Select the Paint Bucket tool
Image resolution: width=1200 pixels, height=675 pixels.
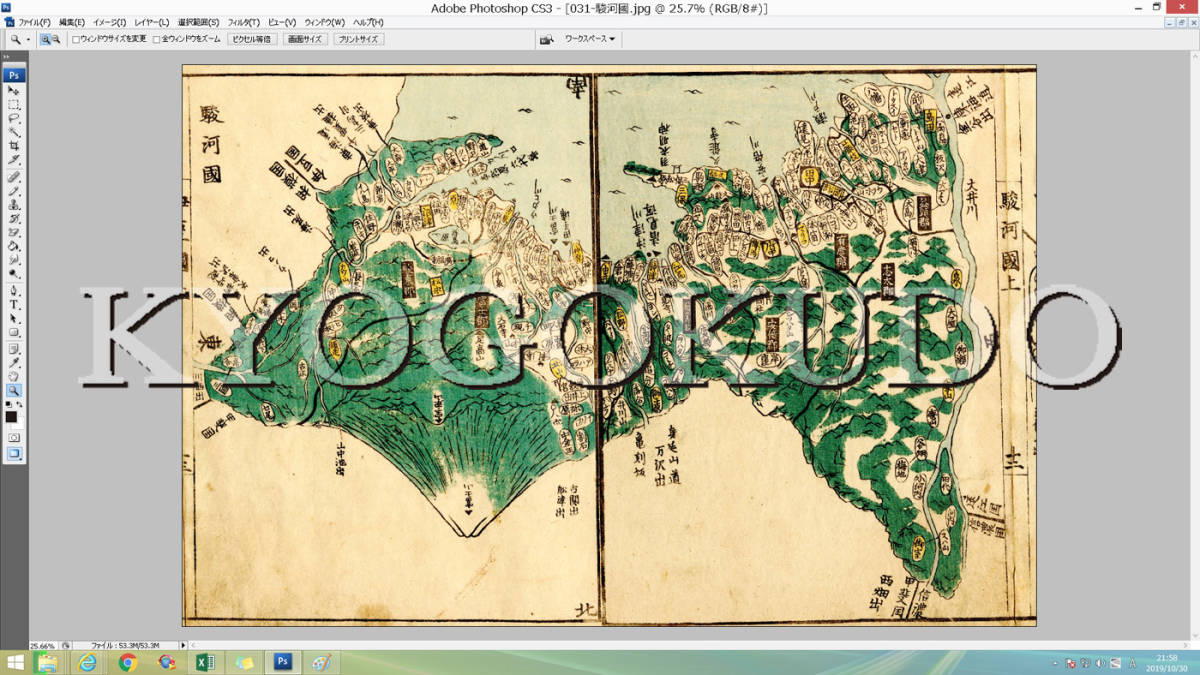[x=14, y=246]
